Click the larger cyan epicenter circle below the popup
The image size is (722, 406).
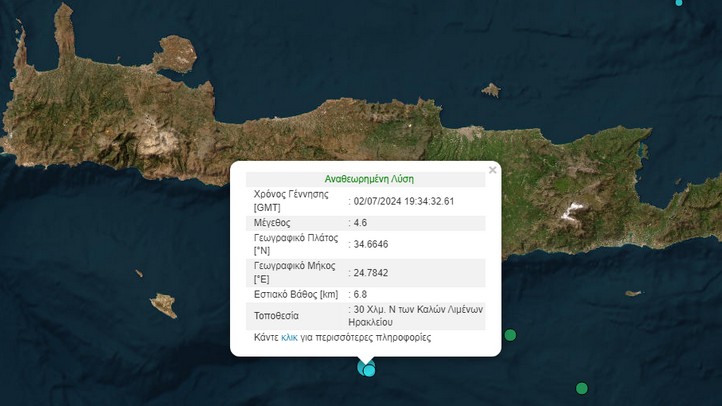coord(364,367)
